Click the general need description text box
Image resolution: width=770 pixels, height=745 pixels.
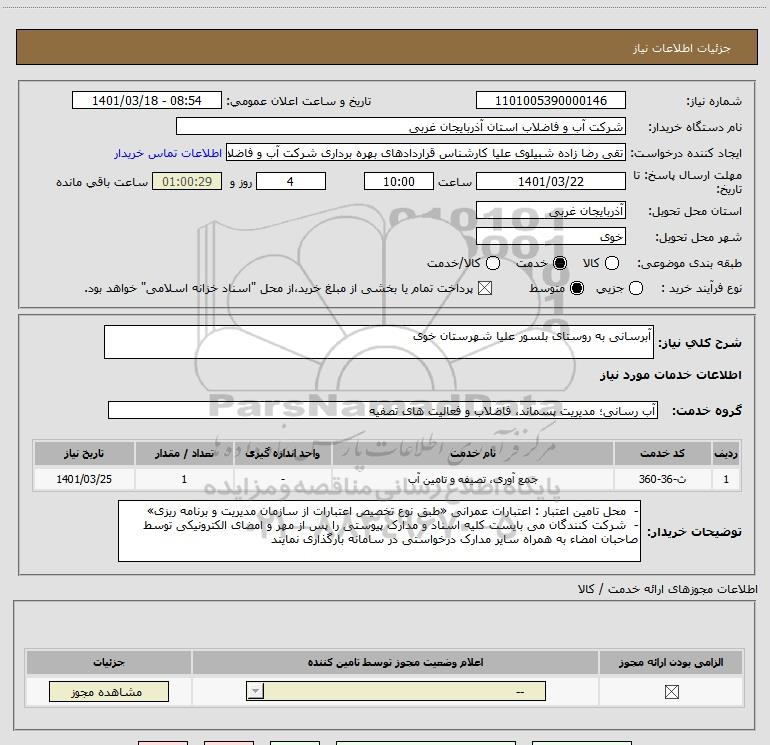coord(379,342)
